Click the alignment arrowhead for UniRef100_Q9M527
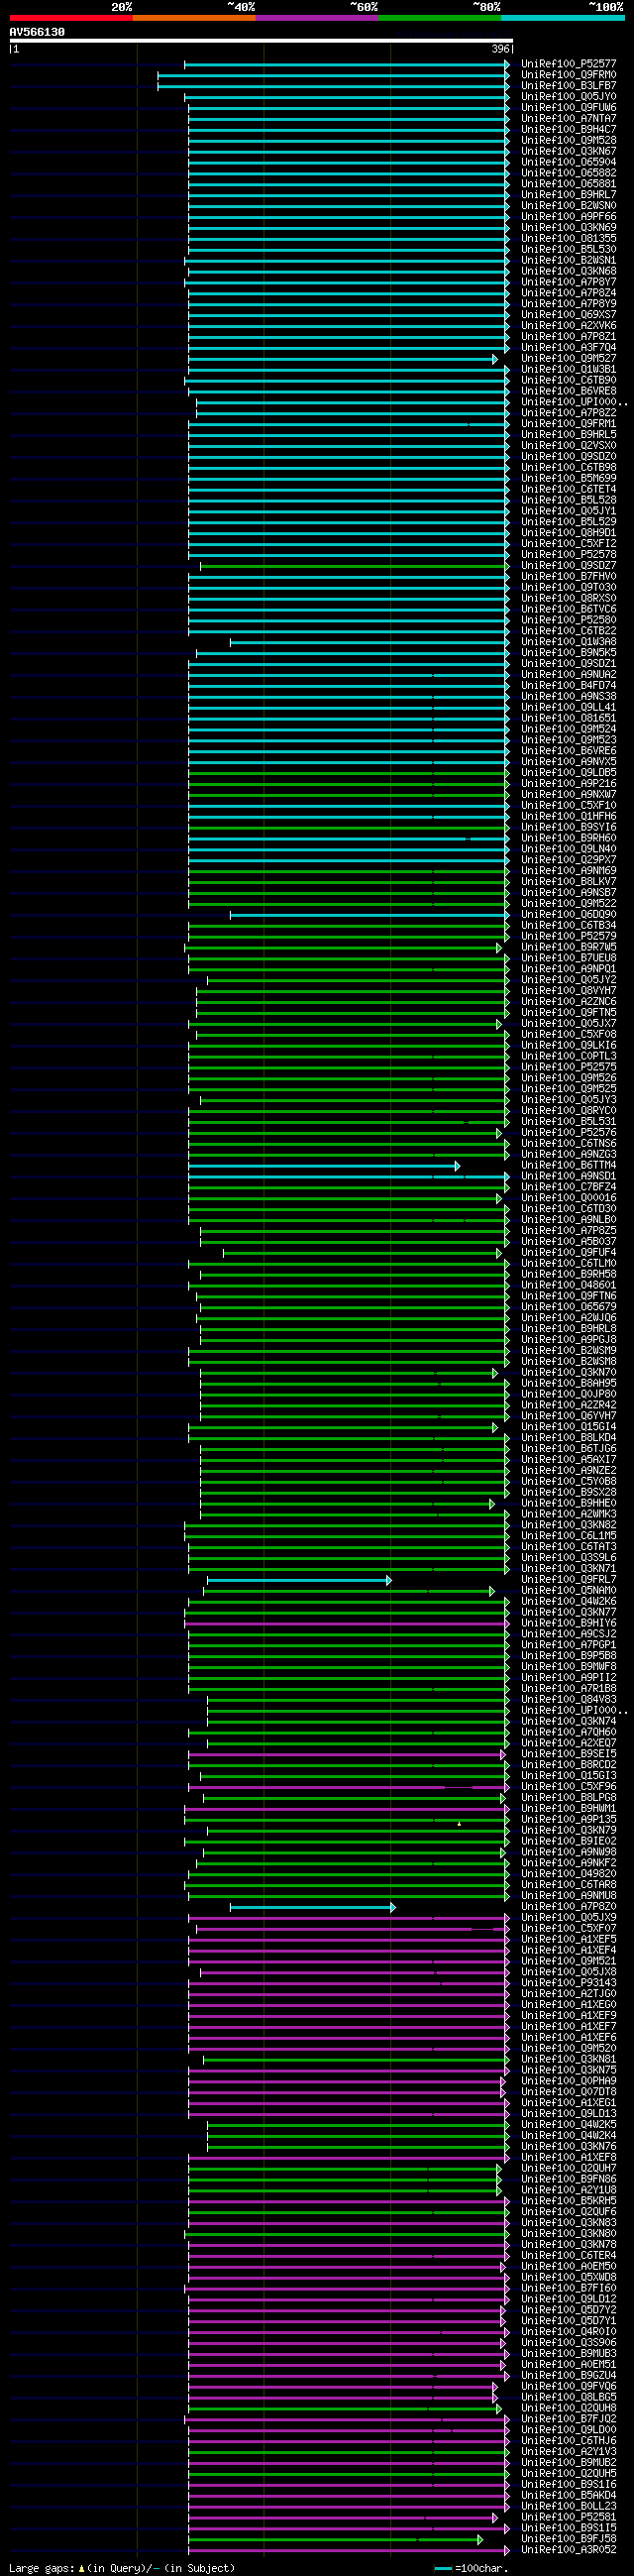The height and width of the screenshot is (2576, 634). click(x=495, y=359)
